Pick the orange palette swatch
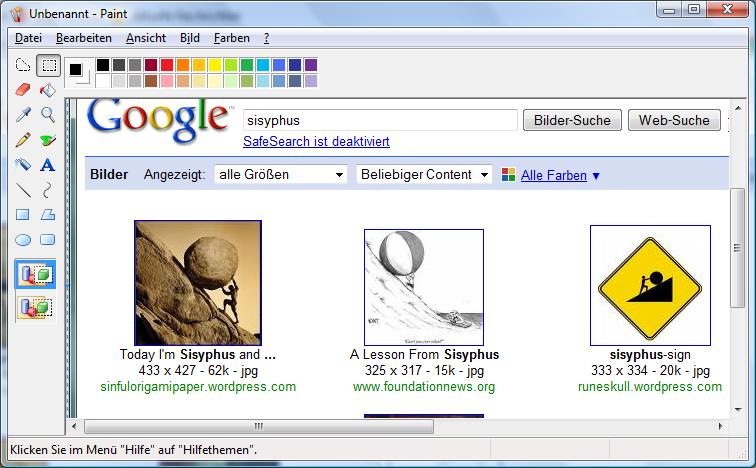The image size is (756, 468). 183,65
